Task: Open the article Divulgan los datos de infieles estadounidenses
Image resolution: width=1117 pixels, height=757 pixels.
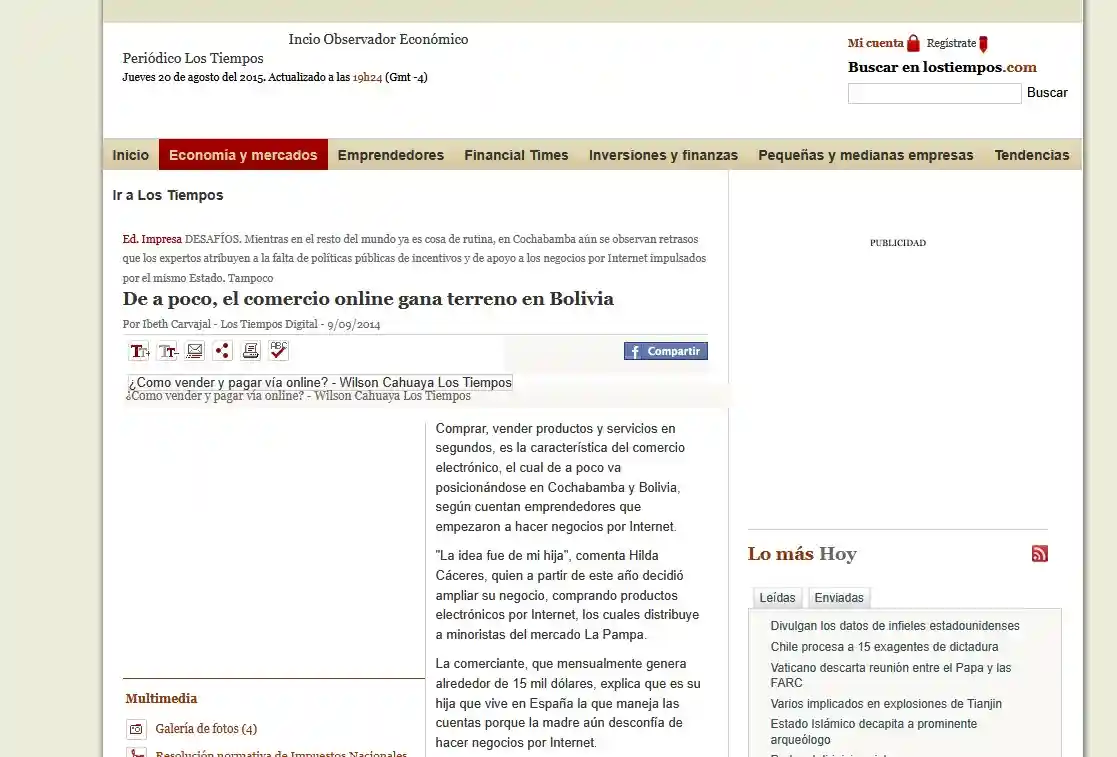Action: tap(895, 625)
